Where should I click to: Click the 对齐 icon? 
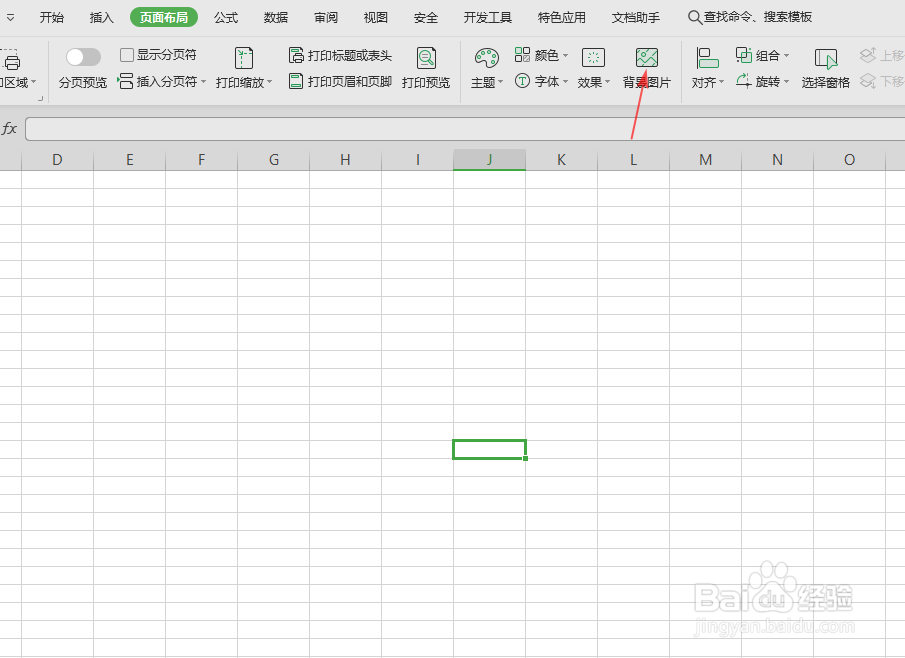pos(707,58)
